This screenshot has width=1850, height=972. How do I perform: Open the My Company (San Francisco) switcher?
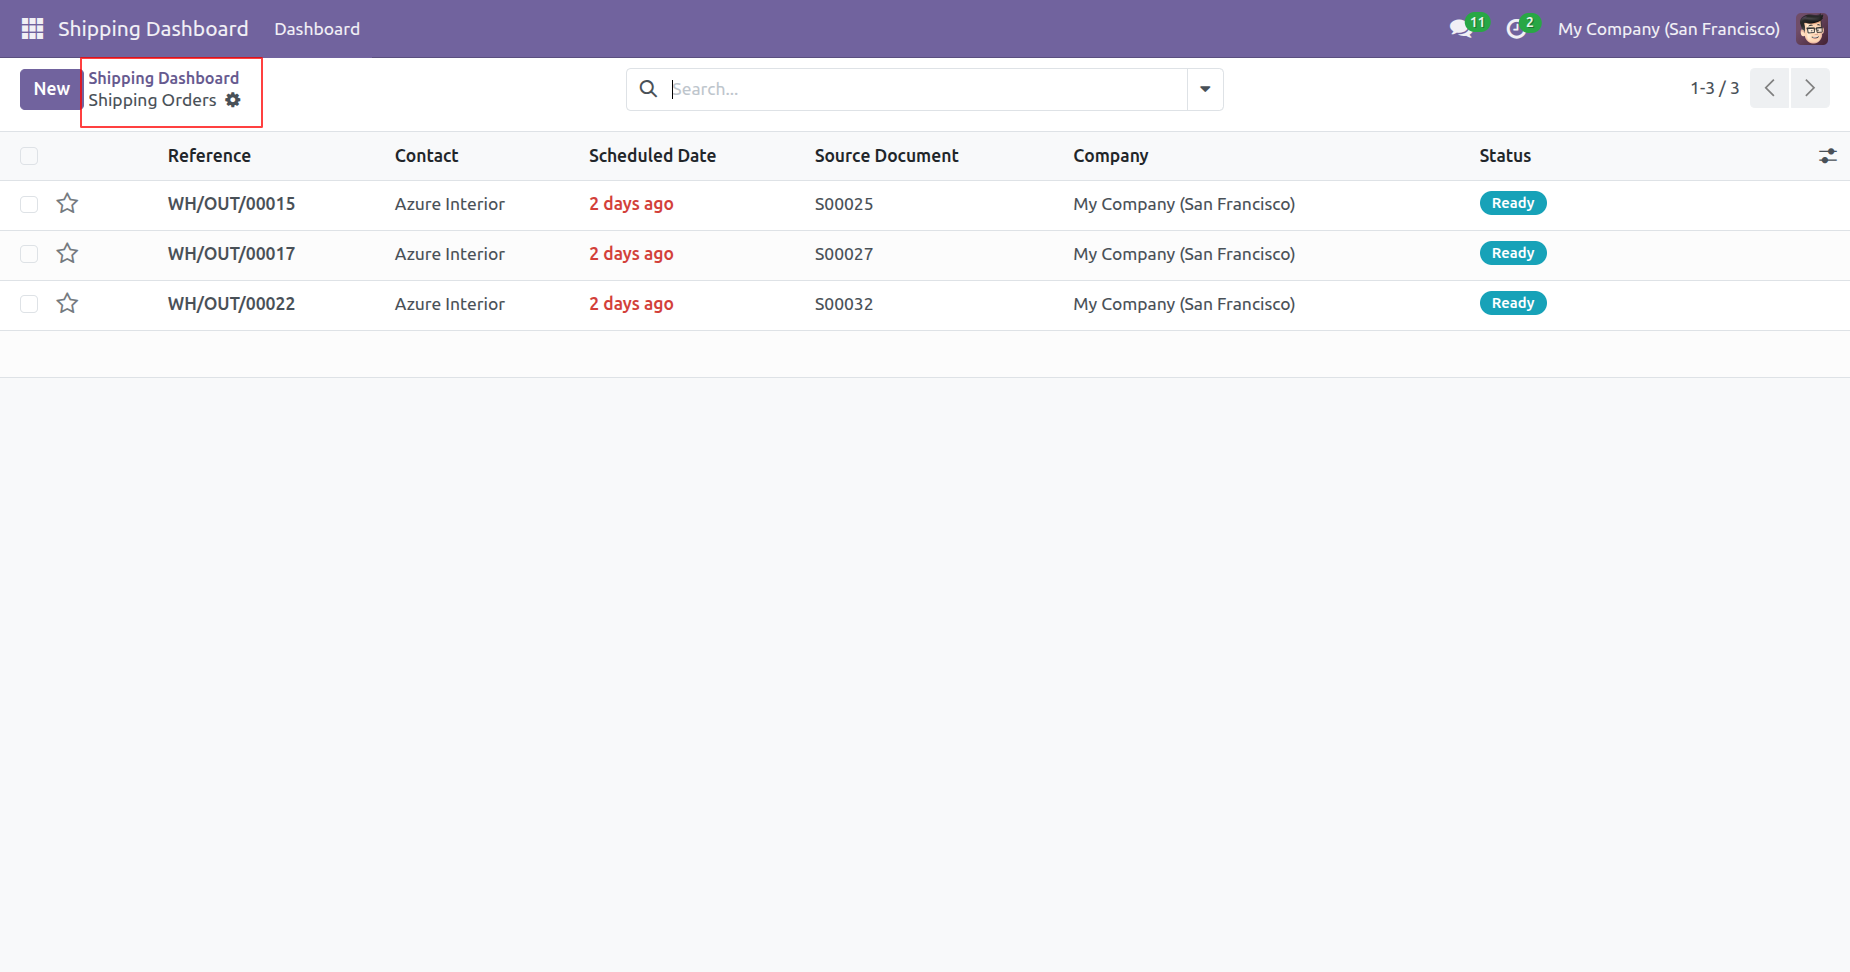click(x=1668, y=29)
